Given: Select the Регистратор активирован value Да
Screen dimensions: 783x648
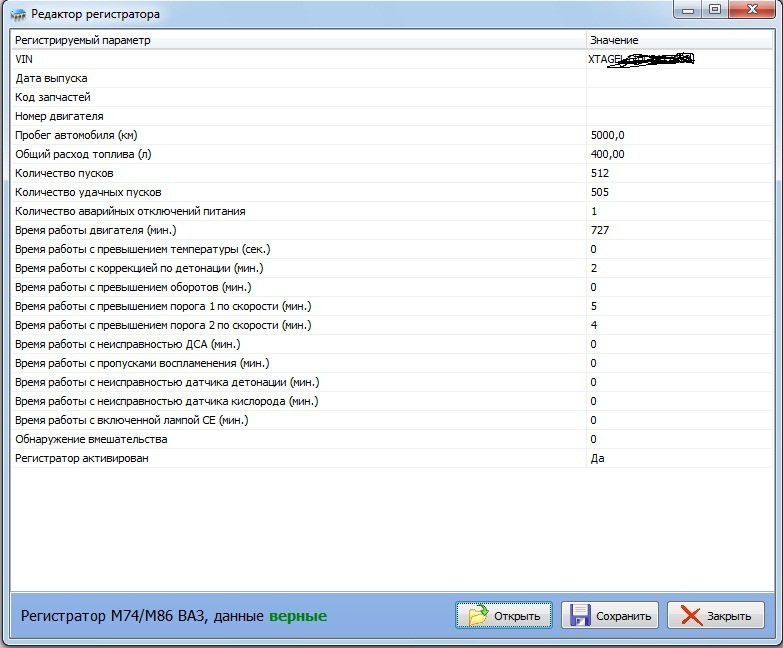Looking at the screenshot, I should 597,458.
